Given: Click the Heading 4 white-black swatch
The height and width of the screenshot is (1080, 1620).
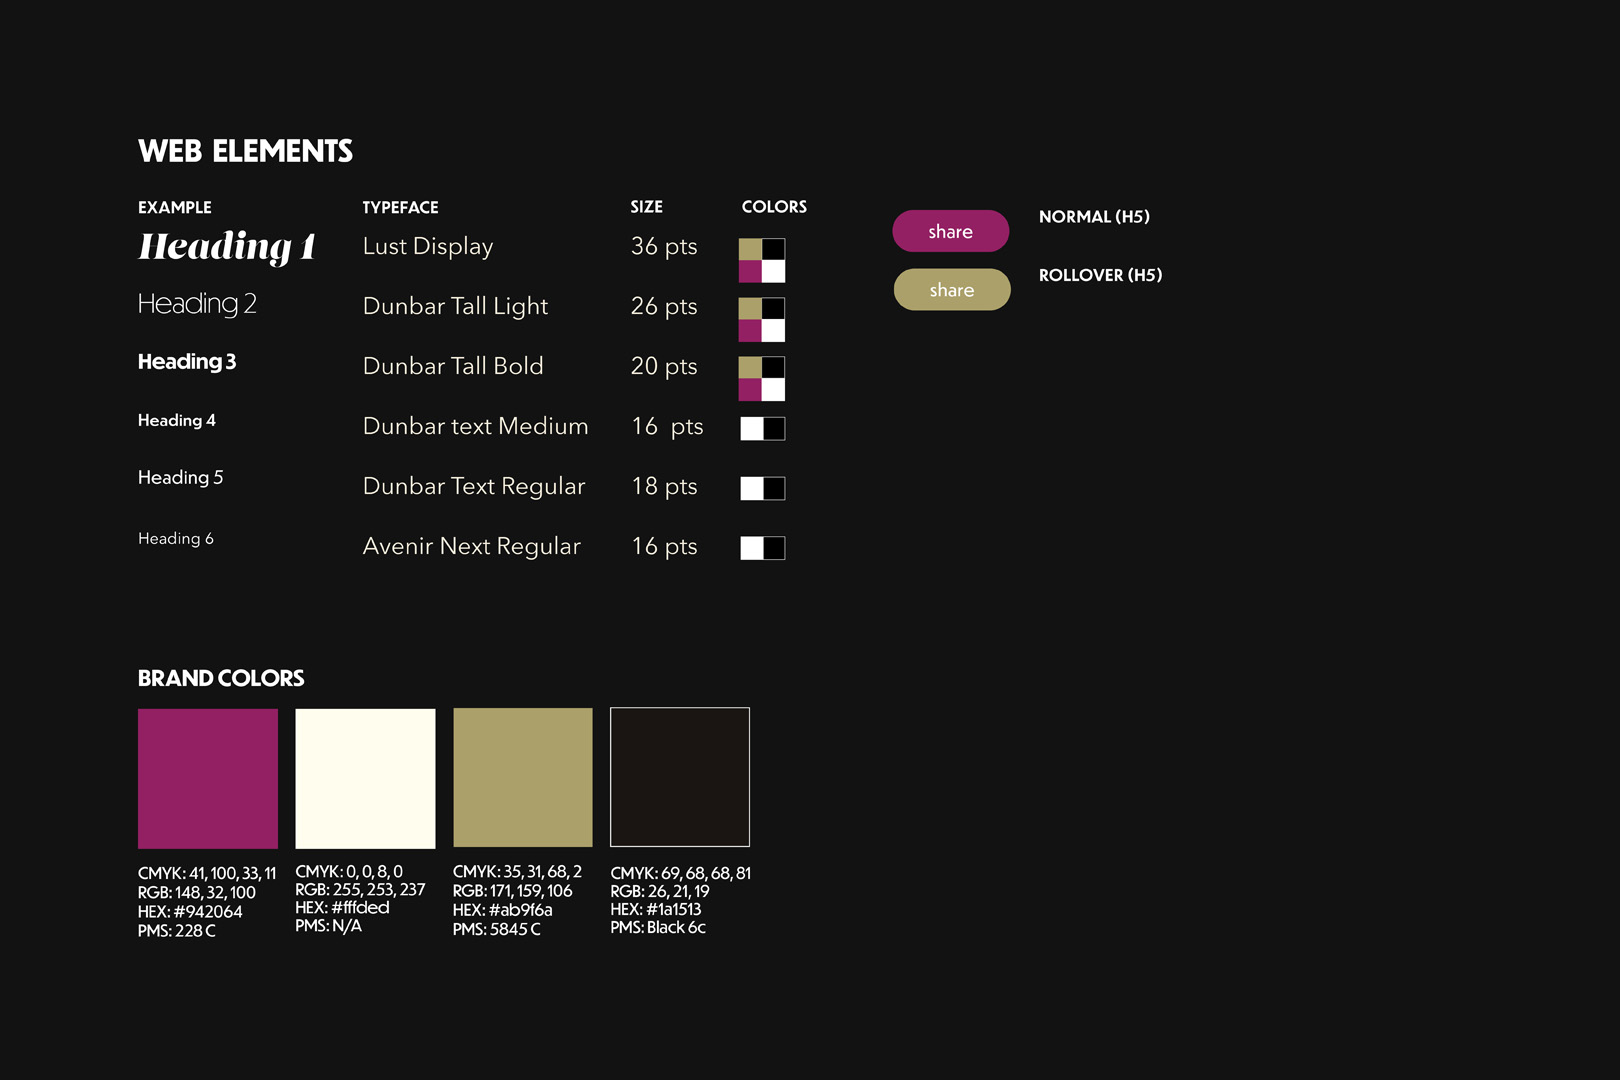Looking at the screenshot, I should coord(763,429).
